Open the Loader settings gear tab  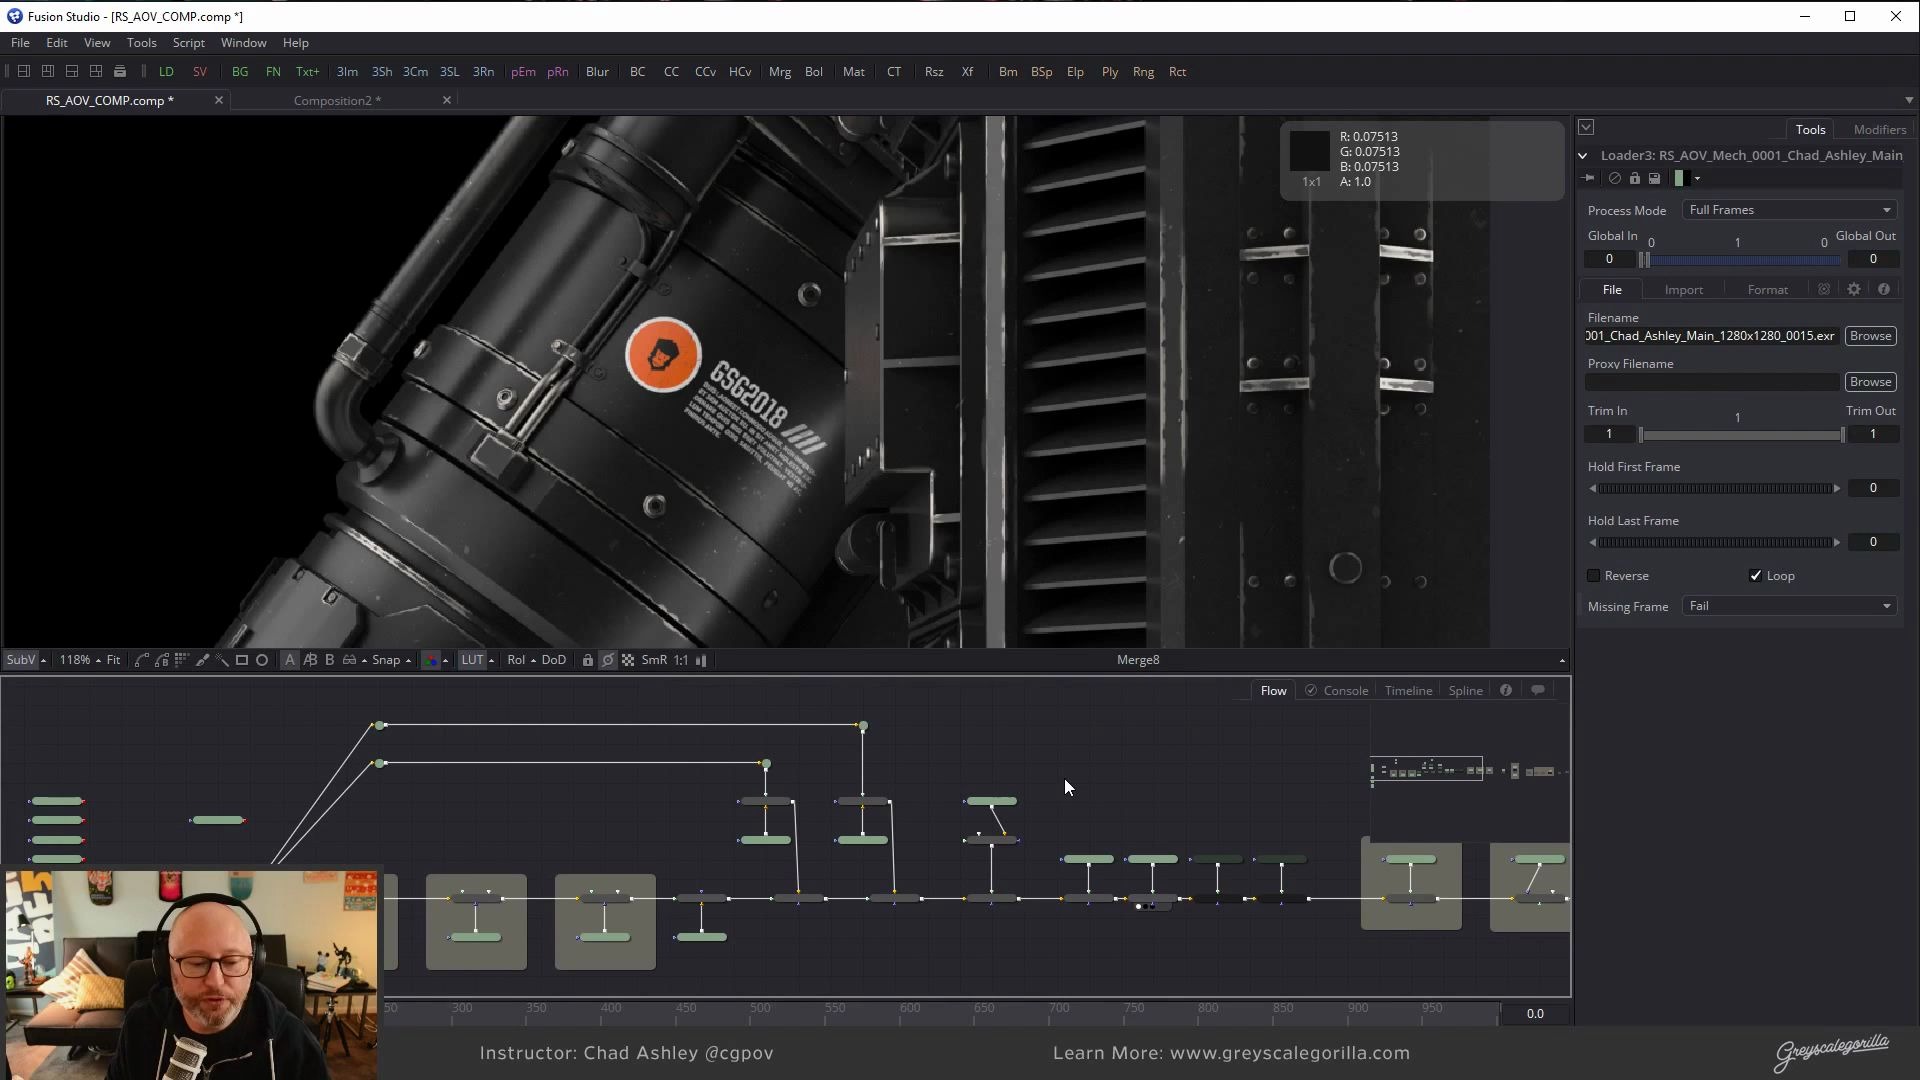(1854, 289)
